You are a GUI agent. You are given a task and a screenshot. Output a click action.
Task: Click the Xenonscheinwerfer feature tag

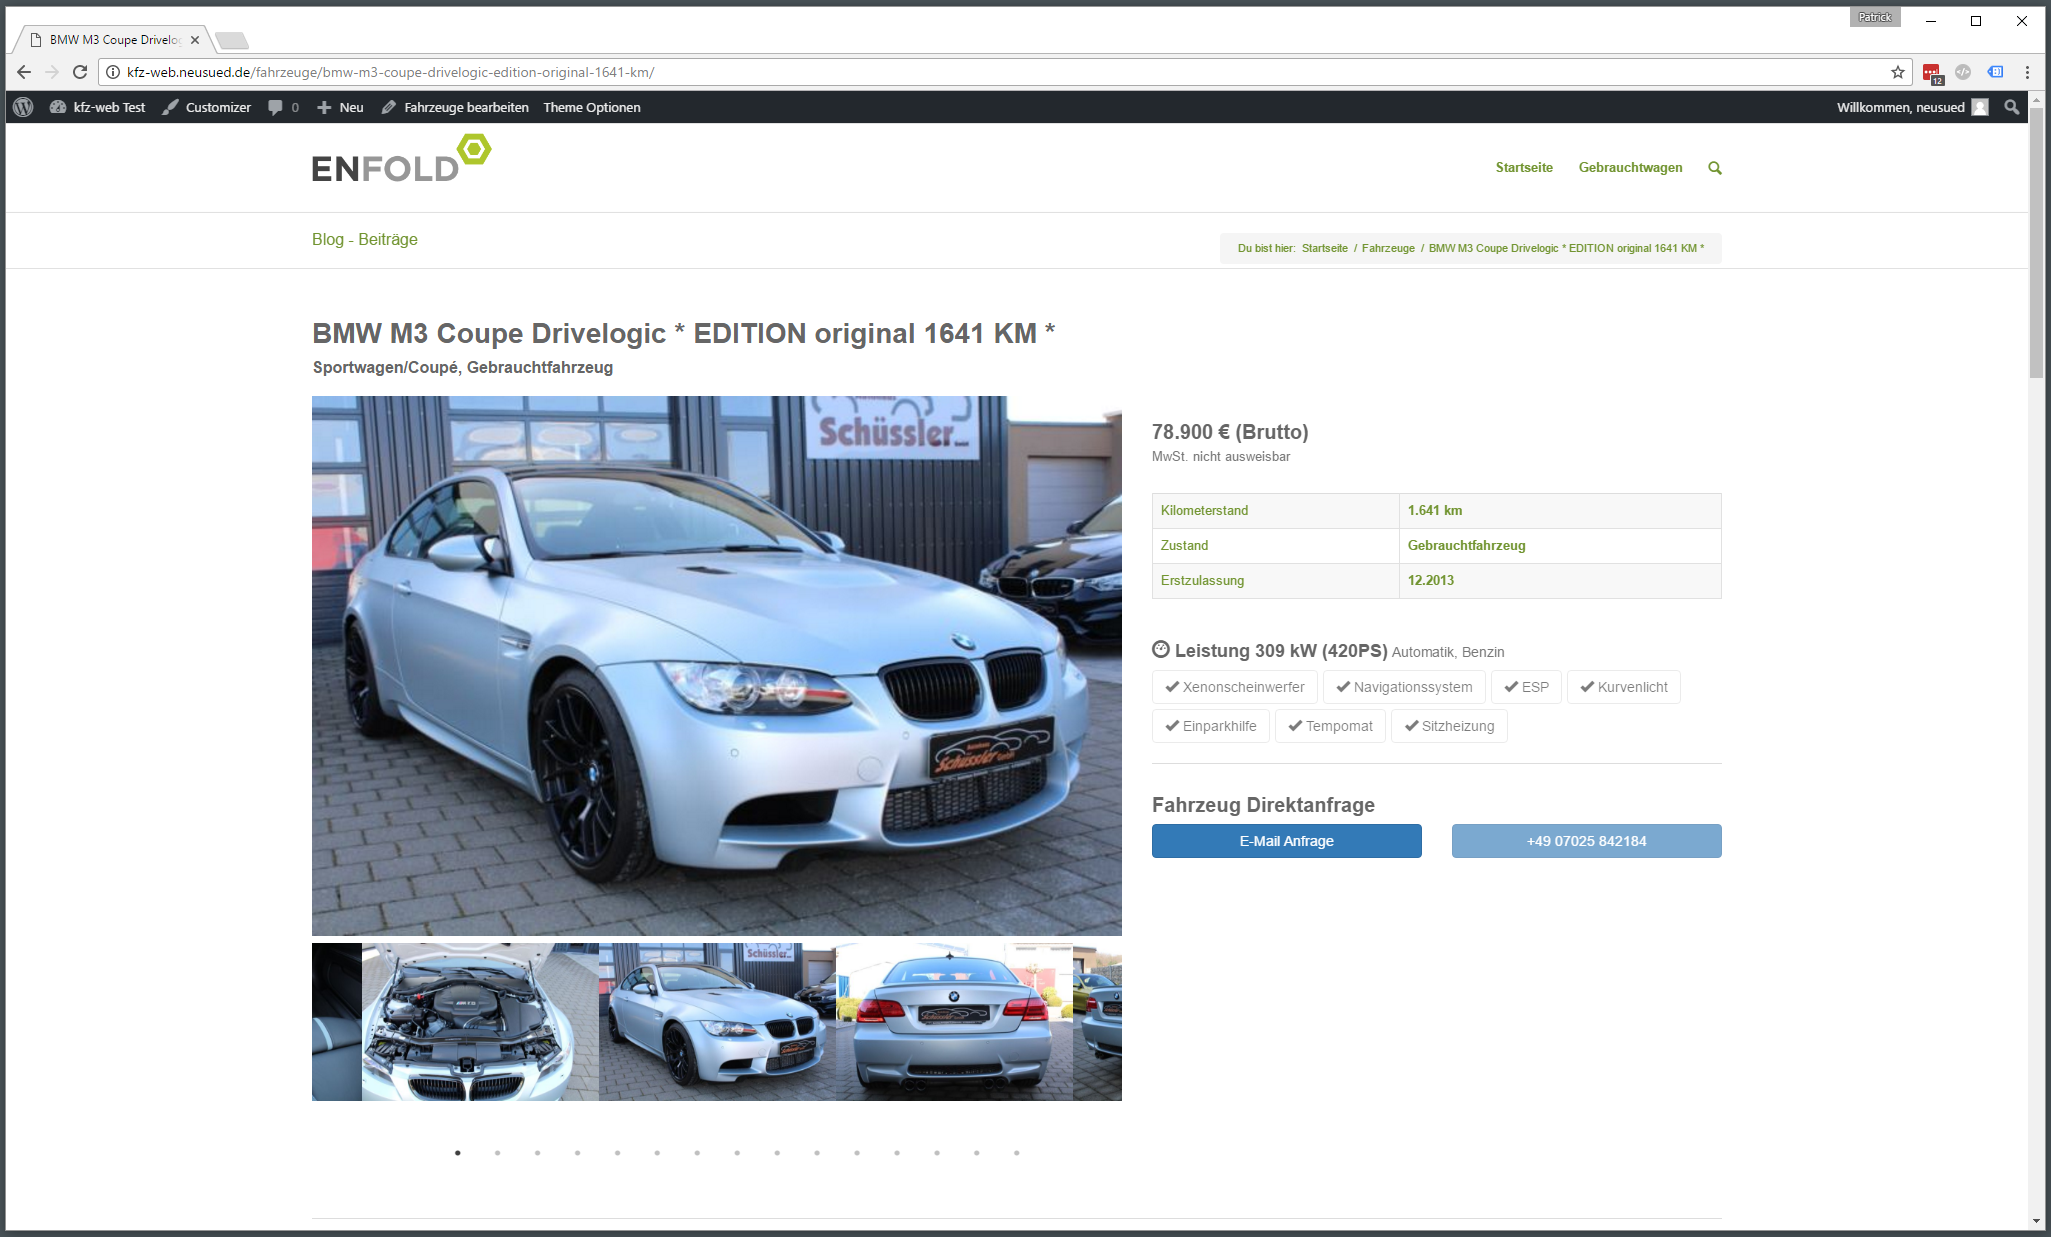[1234, 687]
